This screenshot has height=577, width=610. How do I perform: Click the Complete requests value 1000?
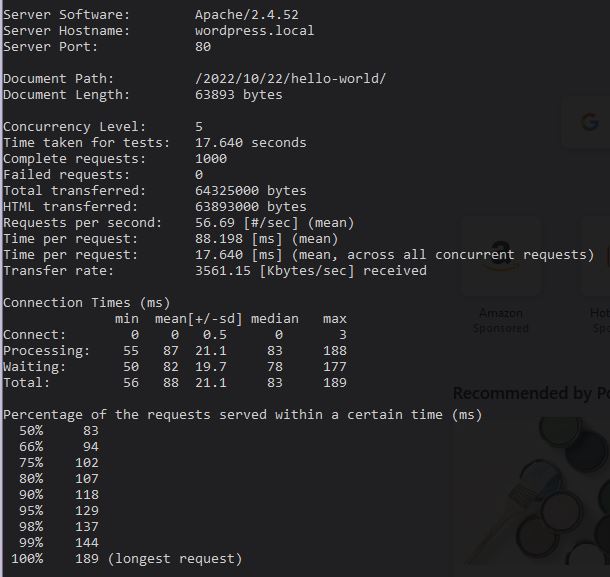(211, 159)
